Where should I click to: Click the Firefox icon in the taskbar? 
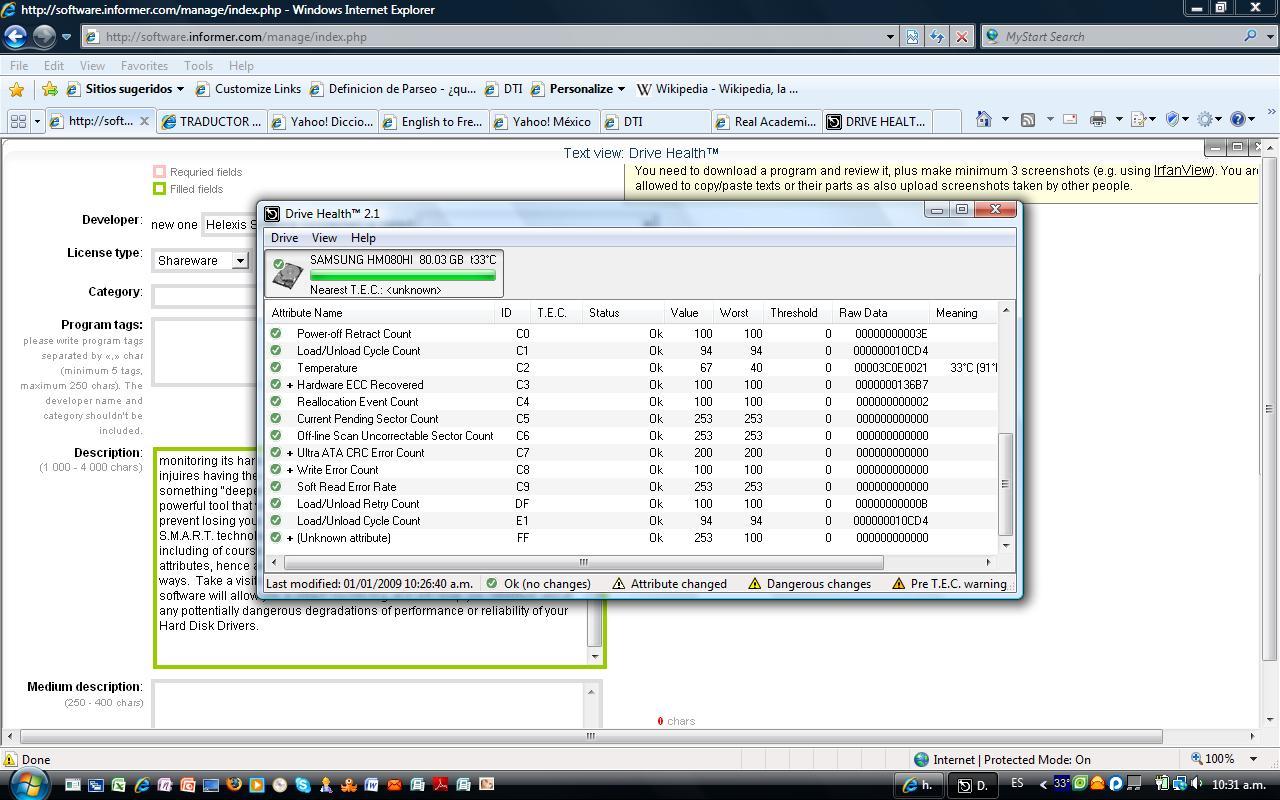(x=233, y=785)
